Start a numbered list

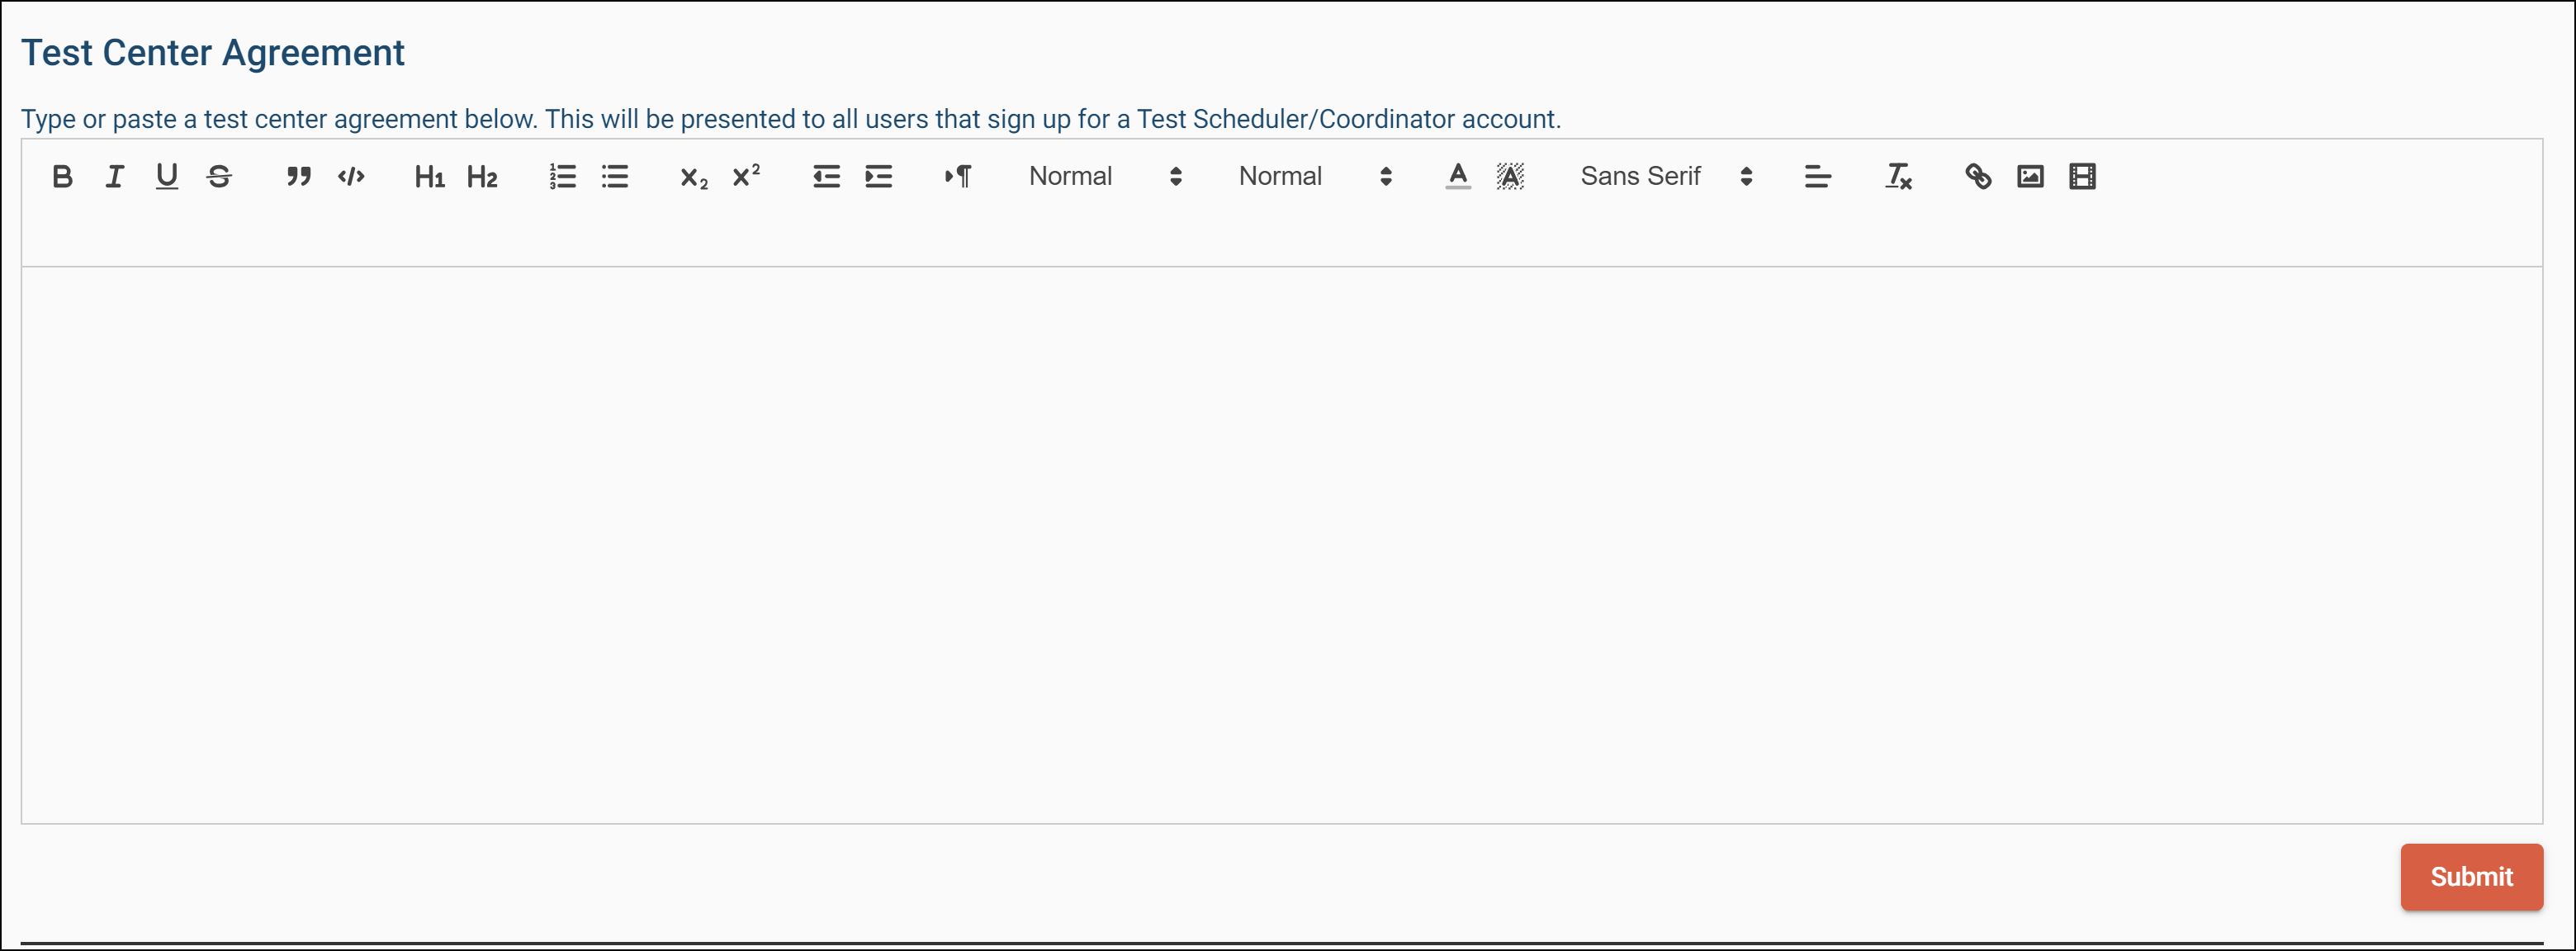click(x=562, y=177)
